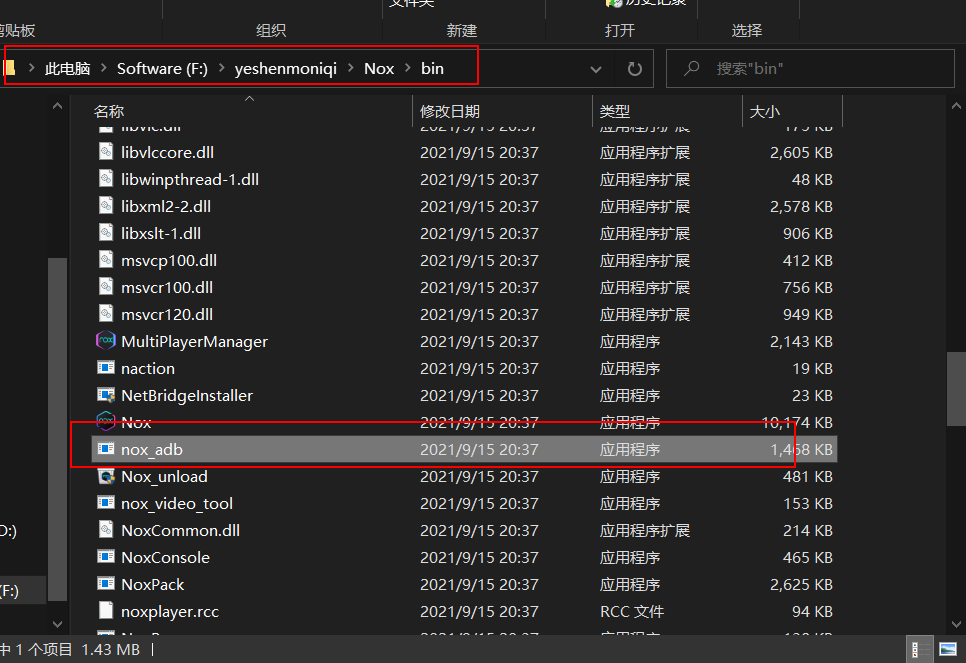Select the noxplayer.rcc file name
966x663 pixels.
(170, 612)
